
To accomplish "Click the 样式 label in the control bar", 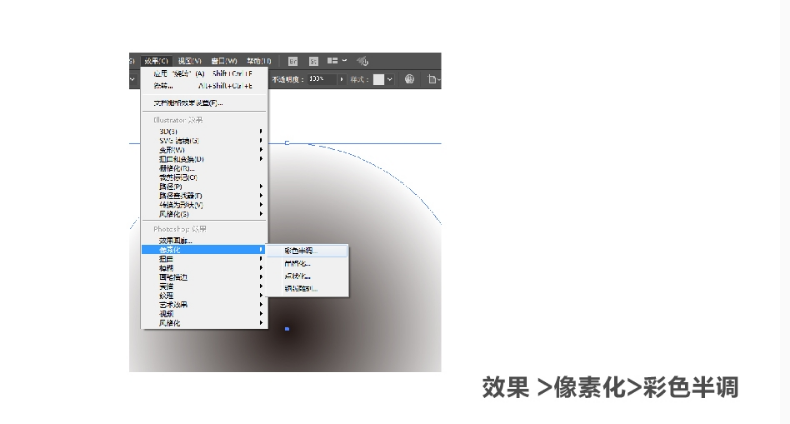I will 360,80.
